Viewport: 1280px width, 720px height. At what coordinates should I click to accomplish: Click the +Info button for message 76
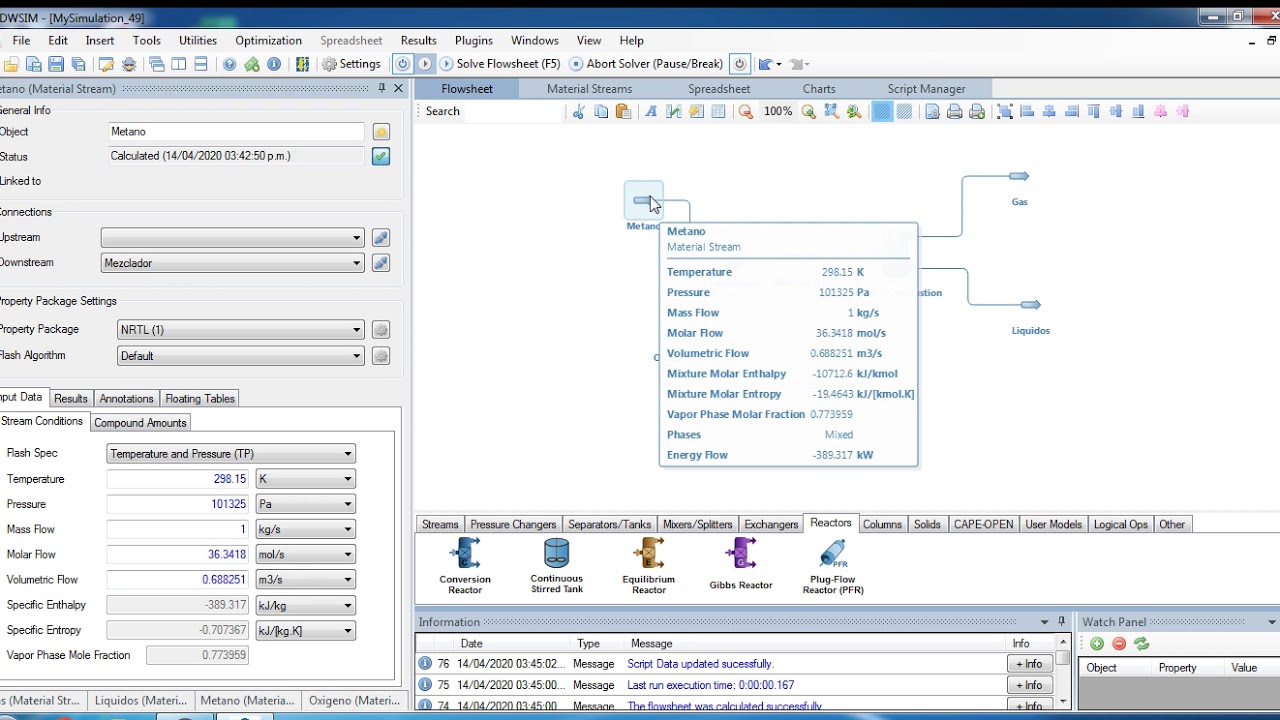click(x=1028, y=664)
